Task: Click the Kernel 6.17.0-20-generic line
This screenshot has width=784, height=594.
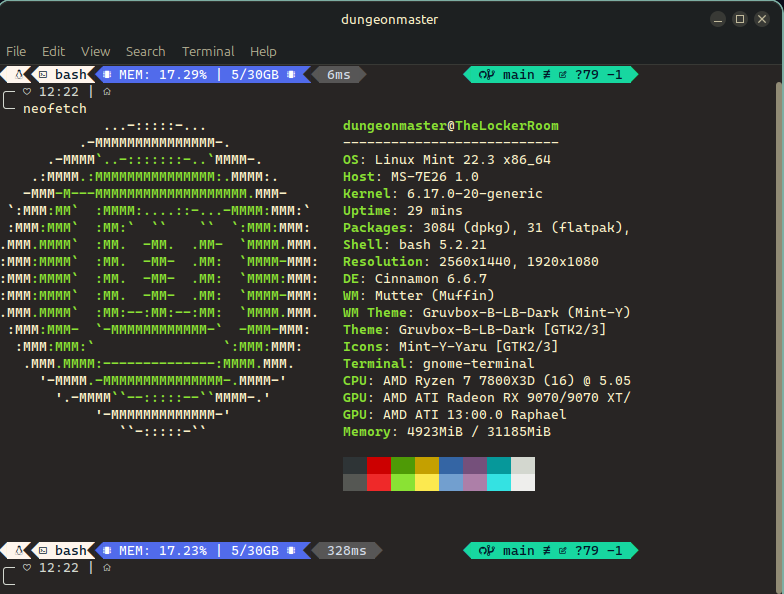Action: click(443, 194)
